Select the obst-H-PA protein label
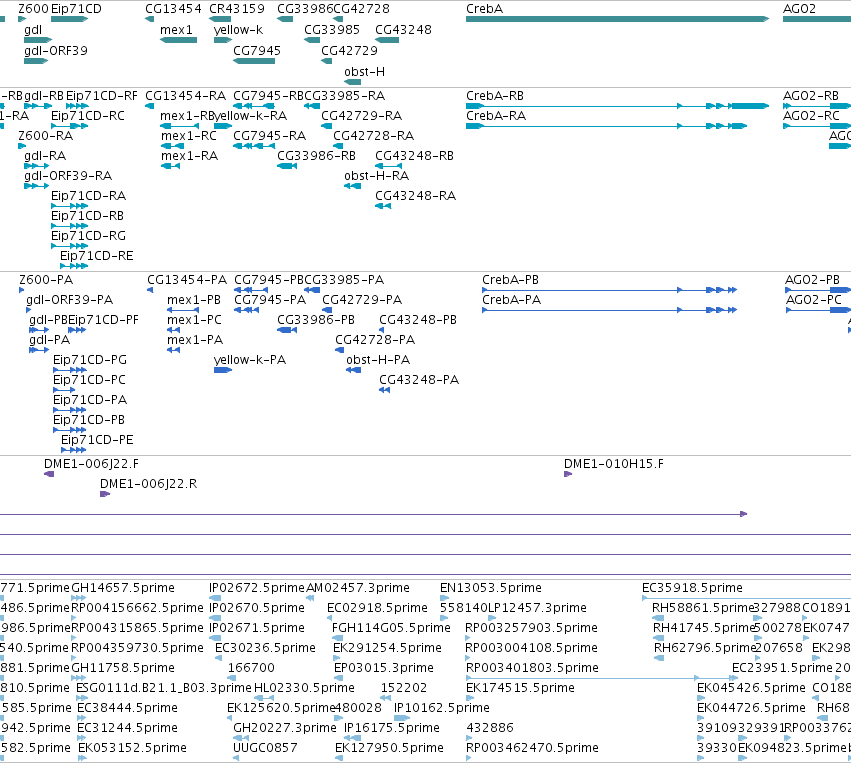Viewport: 851px width, 763px height. (378, 360)
